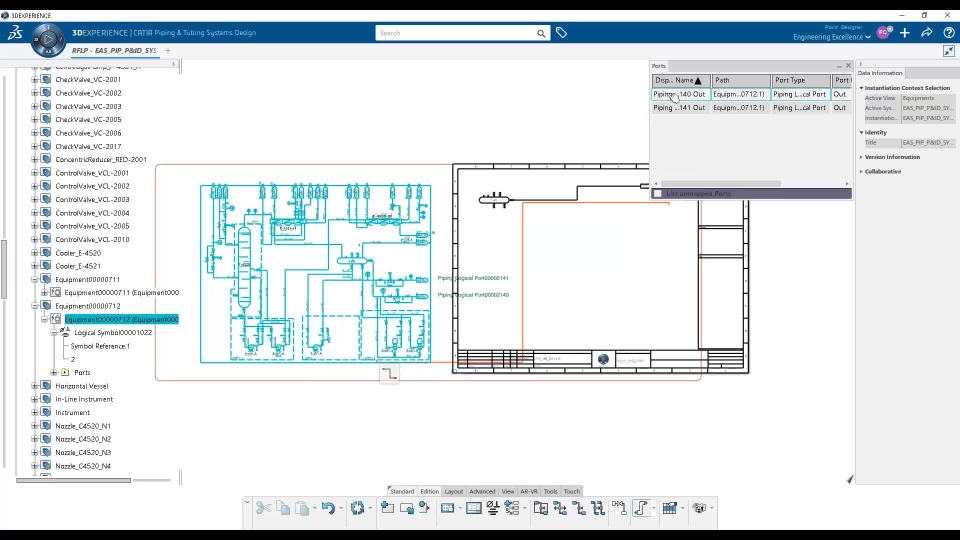The height and width of the screenshot is (540, 960).
Task: Open the View tab
Action: point(508,492)
